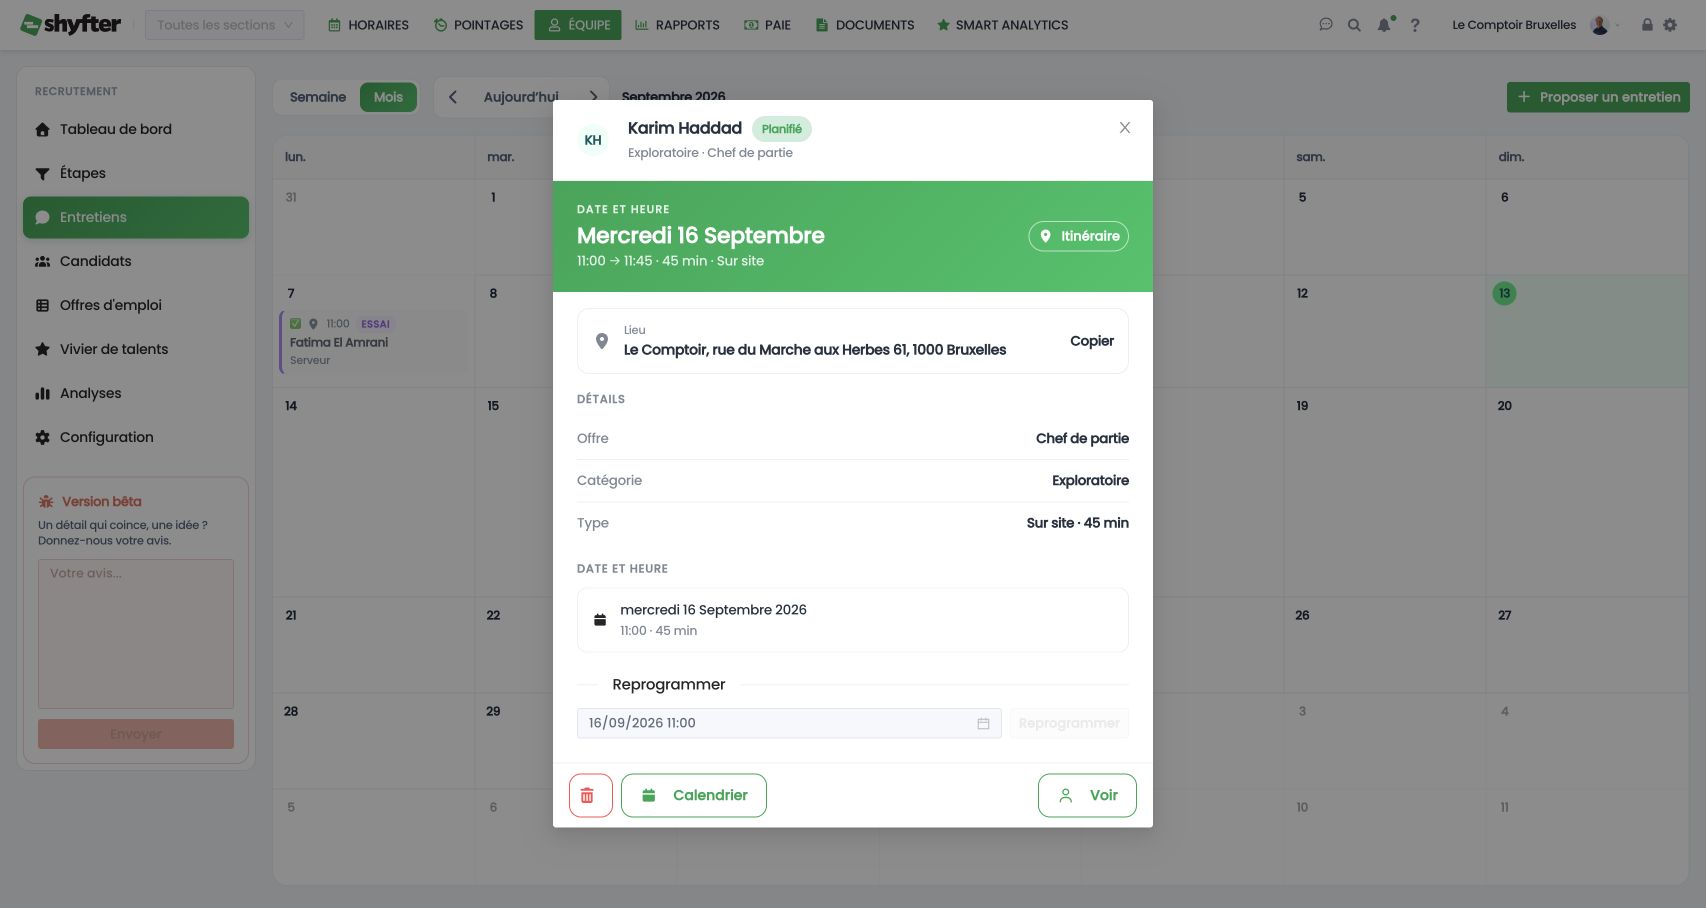Screen dimensions: 1706x908
Task: Go to next month arrow
Action: (594, 97)
